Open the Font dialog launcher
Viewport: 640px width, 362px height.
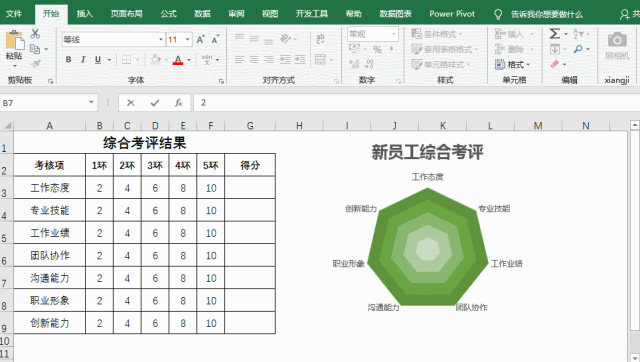(x=221, y=81)
